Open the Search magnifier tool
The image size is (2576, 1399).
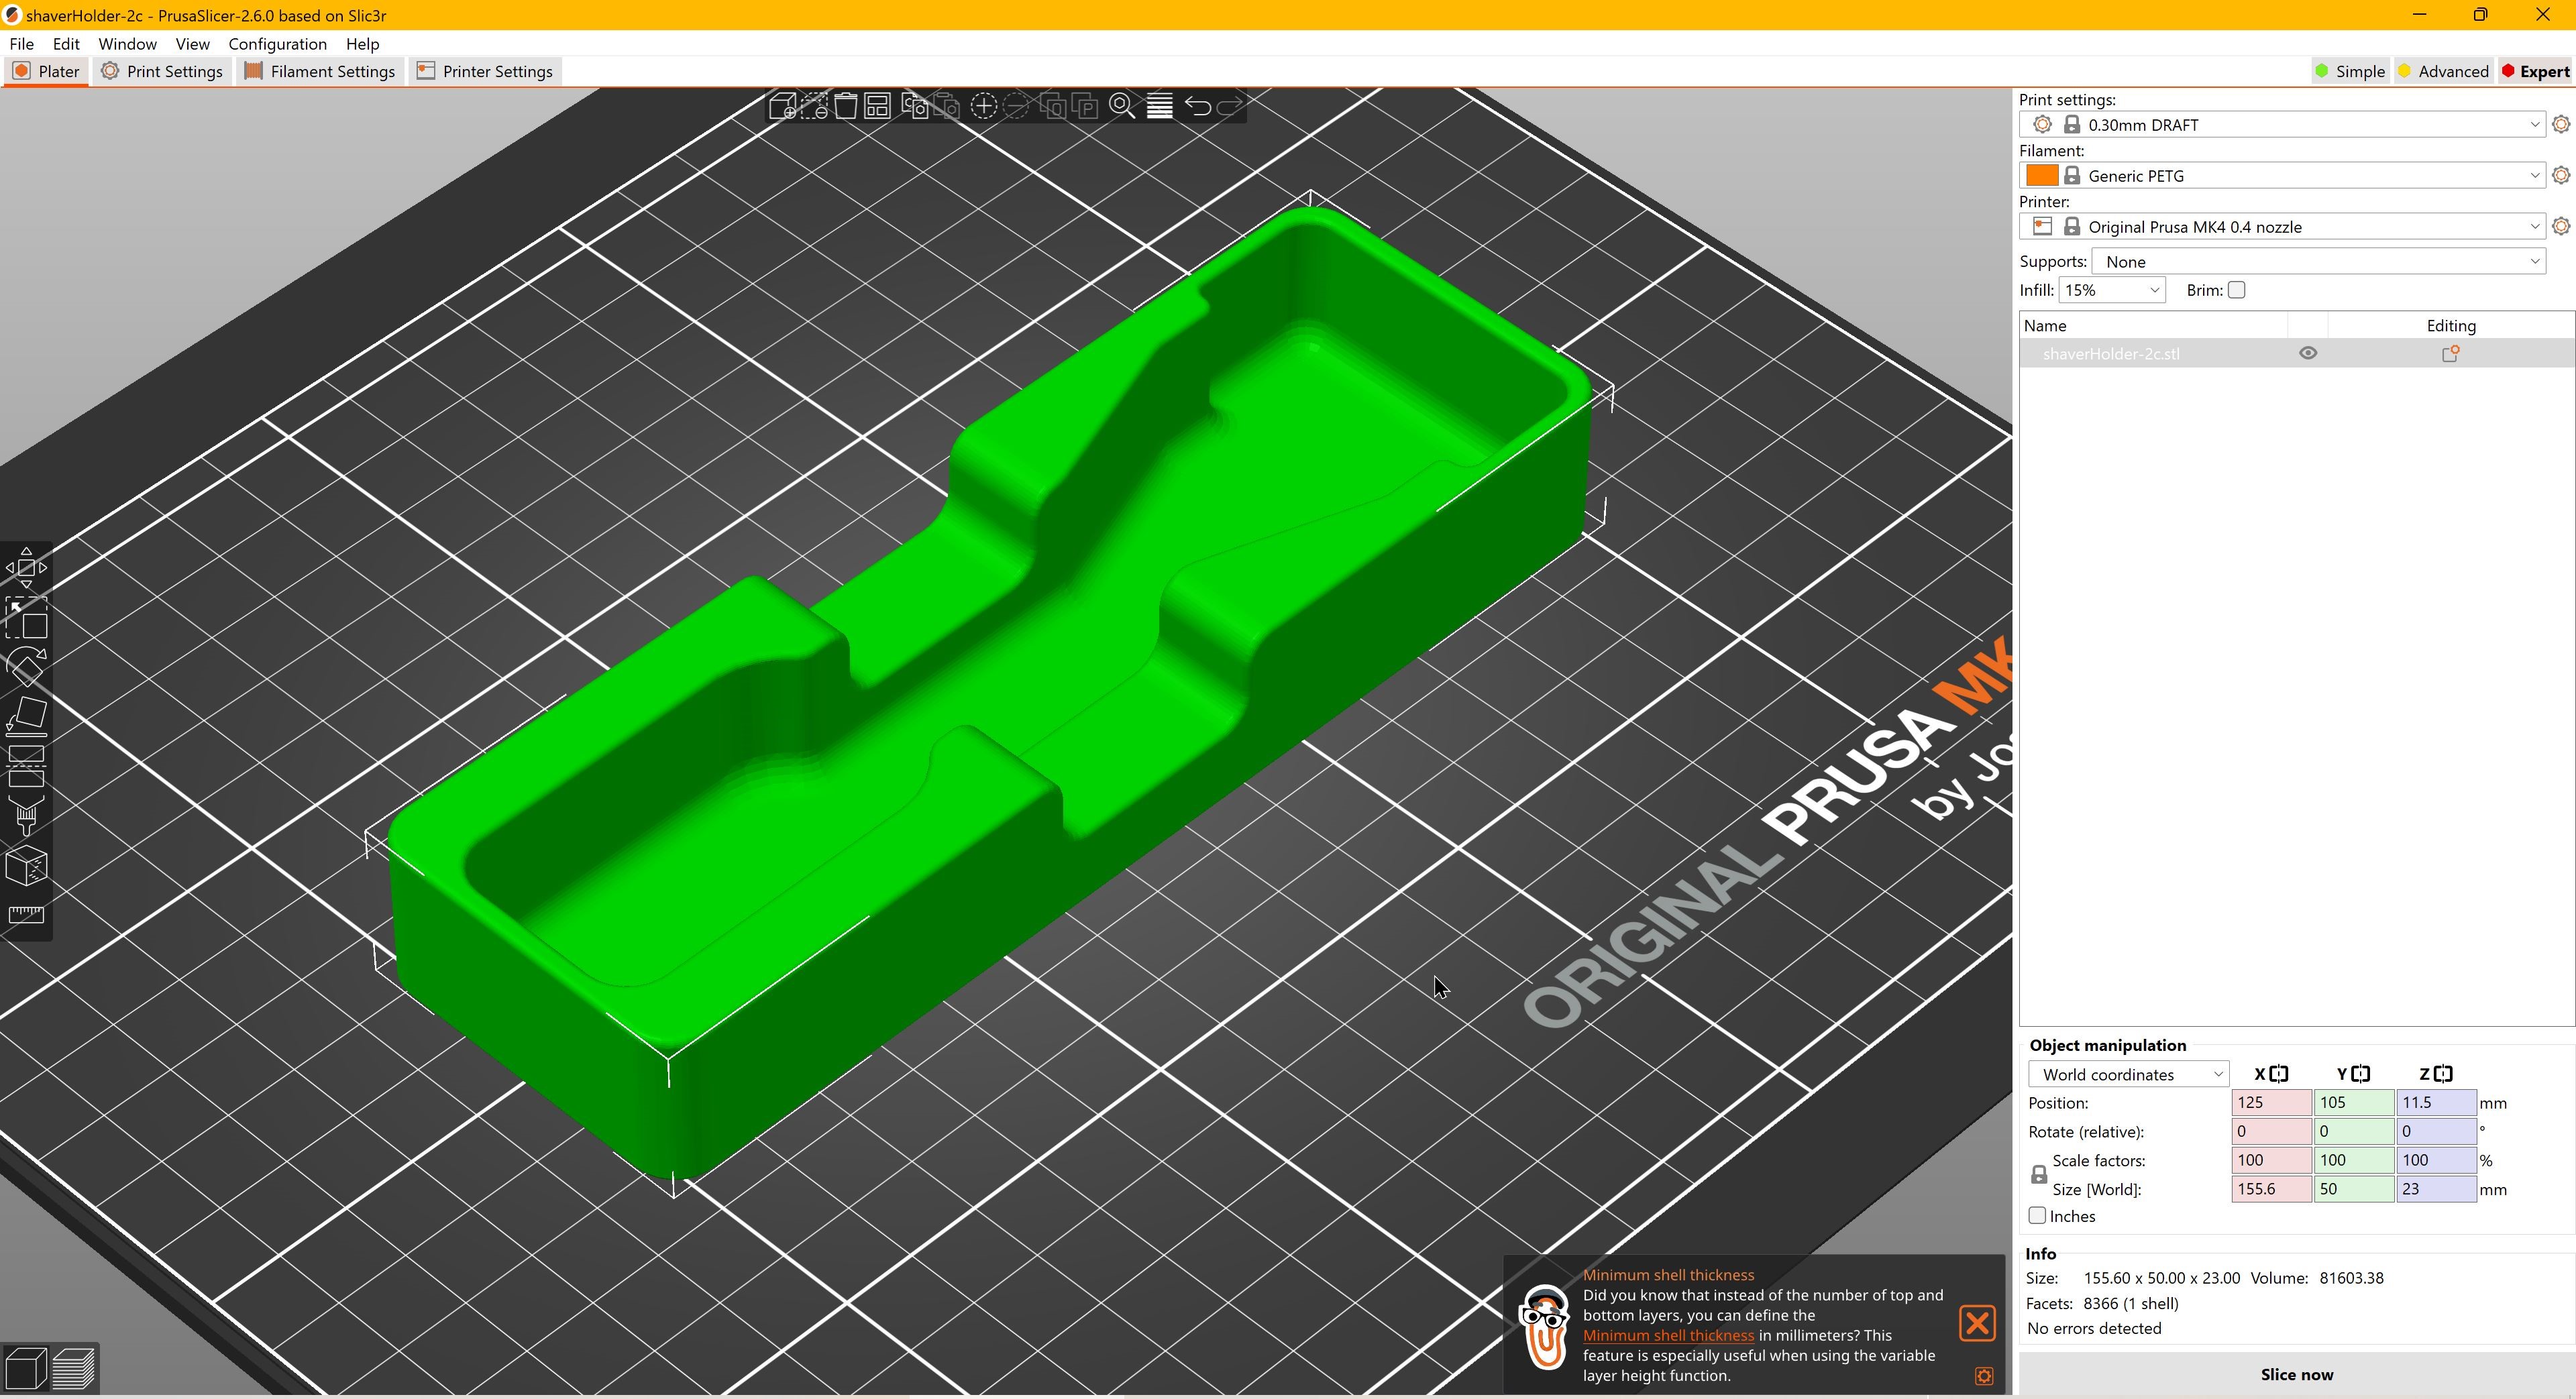(1122, 106)
